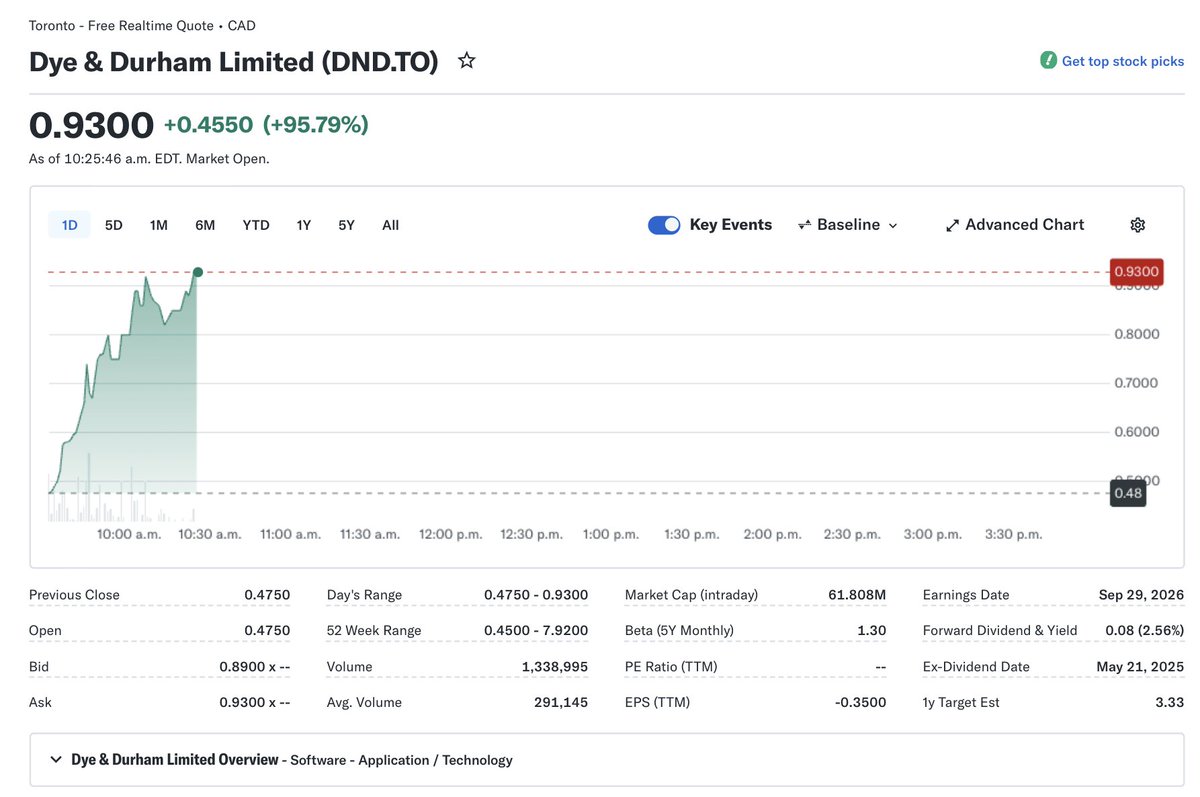This screenshot has width=1200, height=797.
Task: Click the Dye & Durham Limited (DND.TO) heading
Action: coord(234,62)
